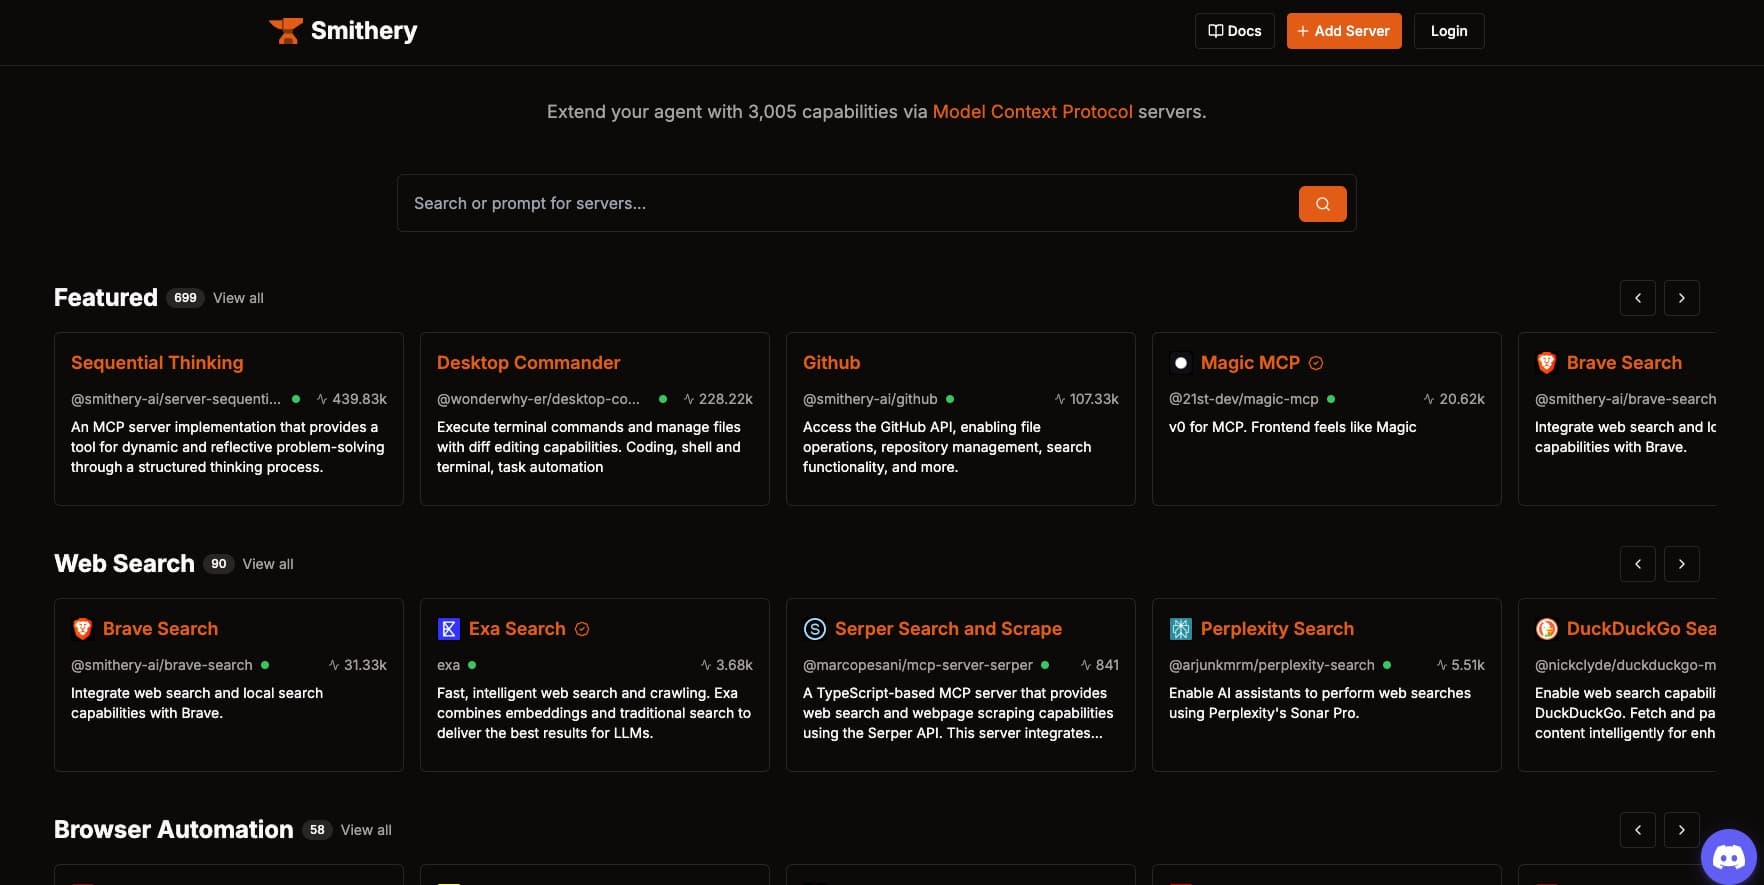This screenshot has width=1764, height=885.
Task: Click @marcopesani/mcp-server-serper handle text
Action: [x=918, y=665]
